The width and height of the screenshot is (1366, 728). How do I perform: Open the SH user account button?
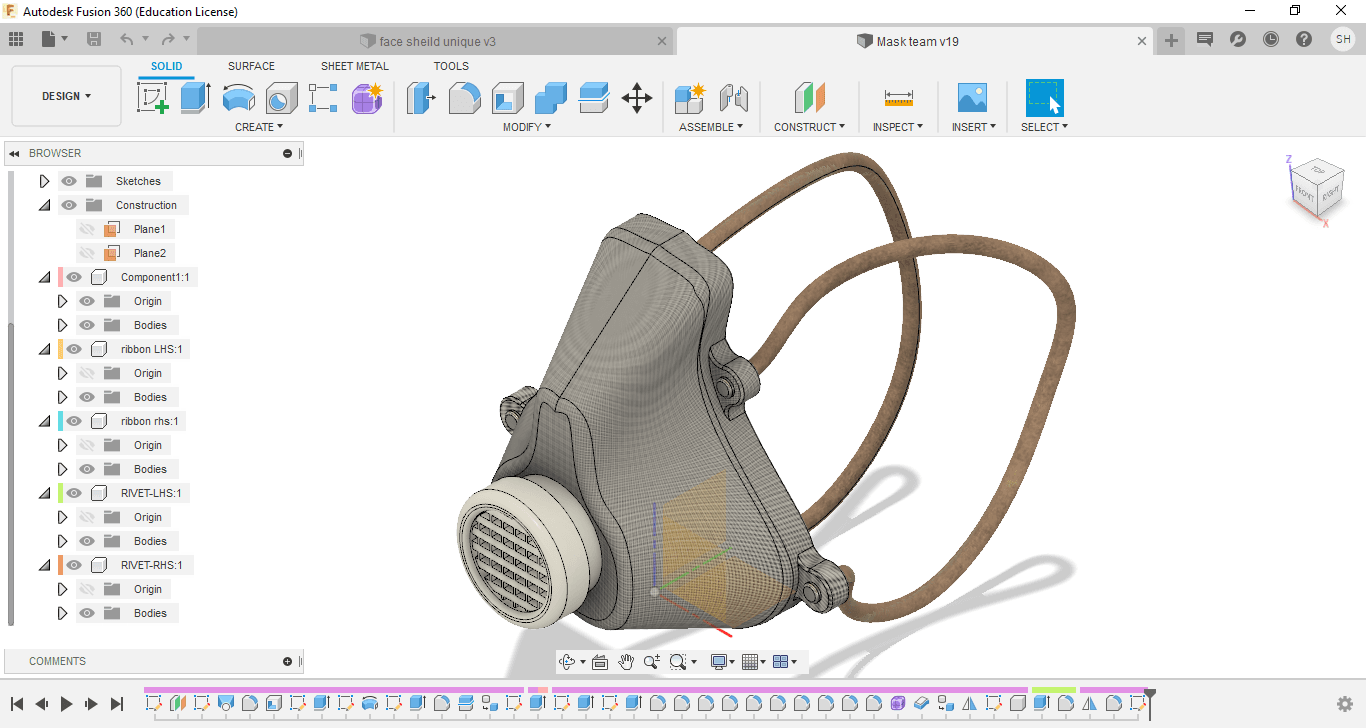(x=1342, y=39)
